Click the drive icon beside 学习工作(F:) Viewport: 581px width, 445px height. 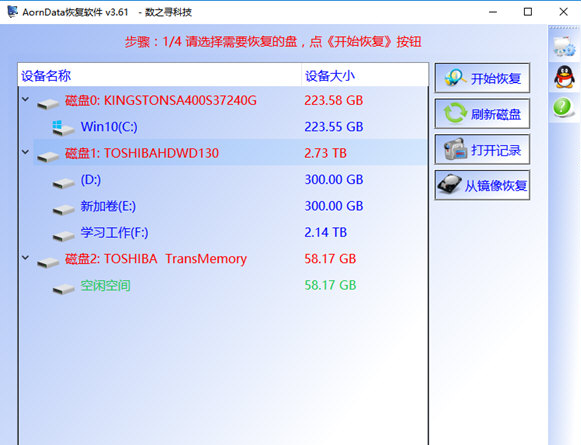coord(63,235)
